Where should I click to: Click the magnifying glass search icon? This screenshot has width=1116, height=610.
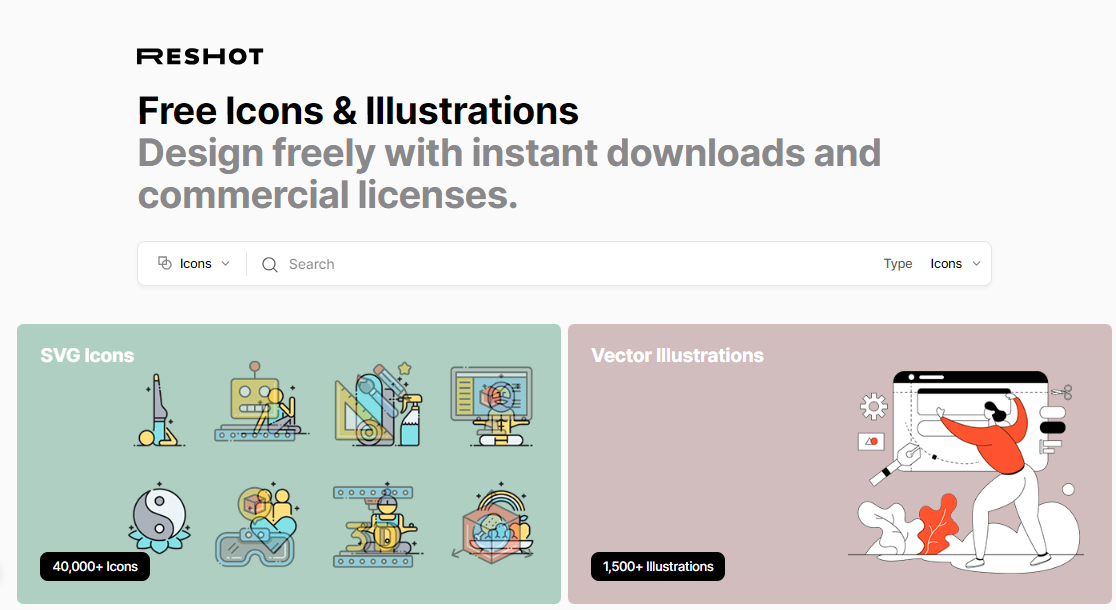point(269,265)
